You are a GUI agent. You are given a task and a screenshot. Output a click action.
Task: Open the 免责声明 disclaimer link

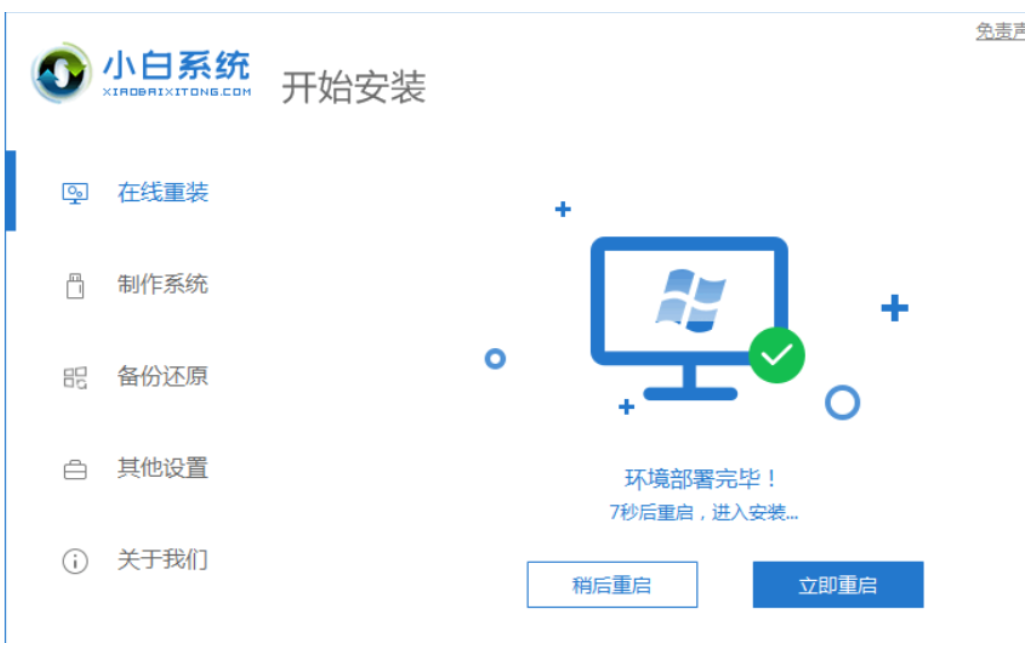(1000, 31)
